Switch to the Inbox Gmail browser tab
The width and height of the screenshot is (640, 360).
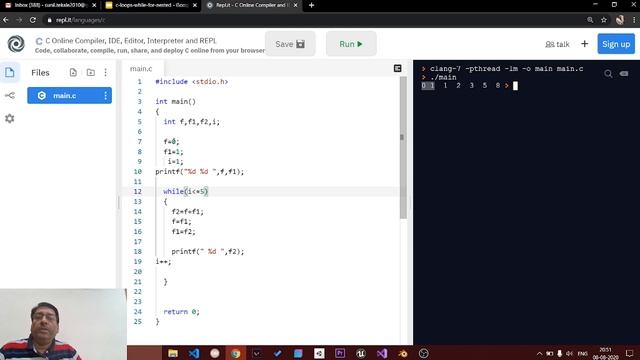pos(50,5)
